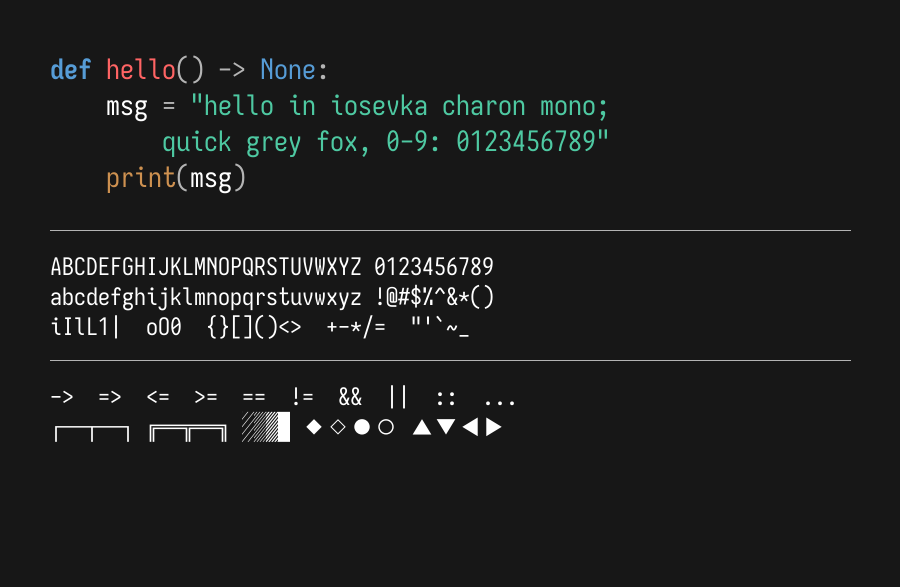This screenshot has width=900, height=587.
Task: Select the '!=' not-equal operator sample
Action: coord(302,398)
